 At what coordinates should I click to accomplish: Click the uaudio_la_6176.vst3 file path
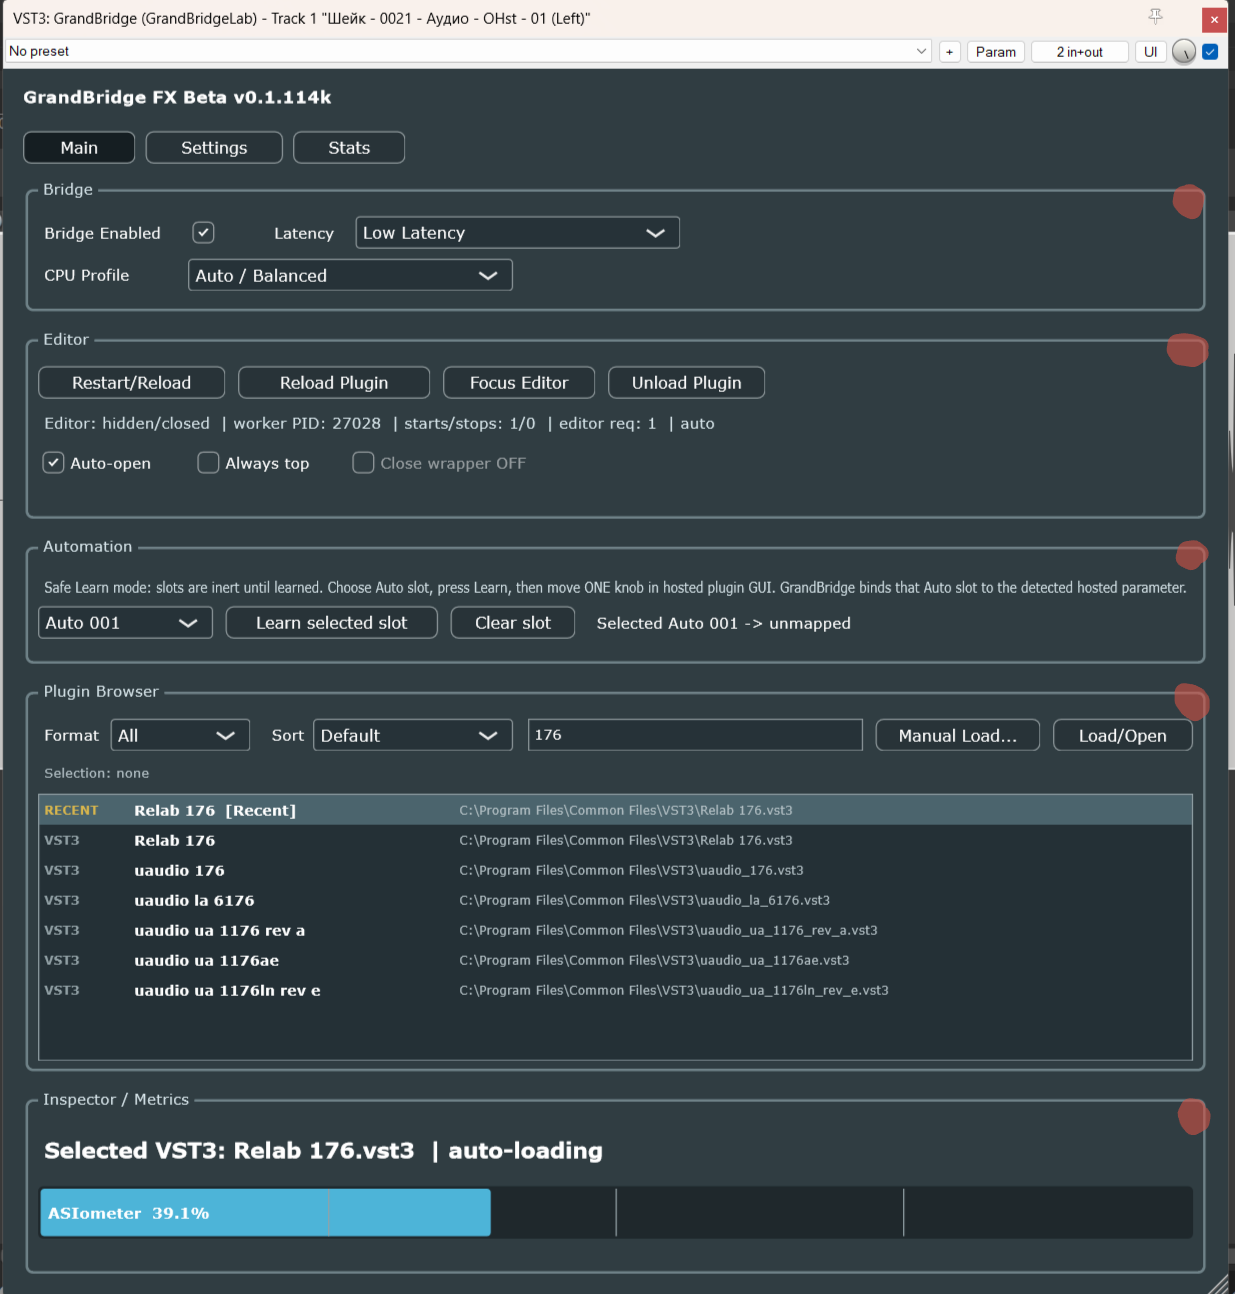[x=645, y=900]
